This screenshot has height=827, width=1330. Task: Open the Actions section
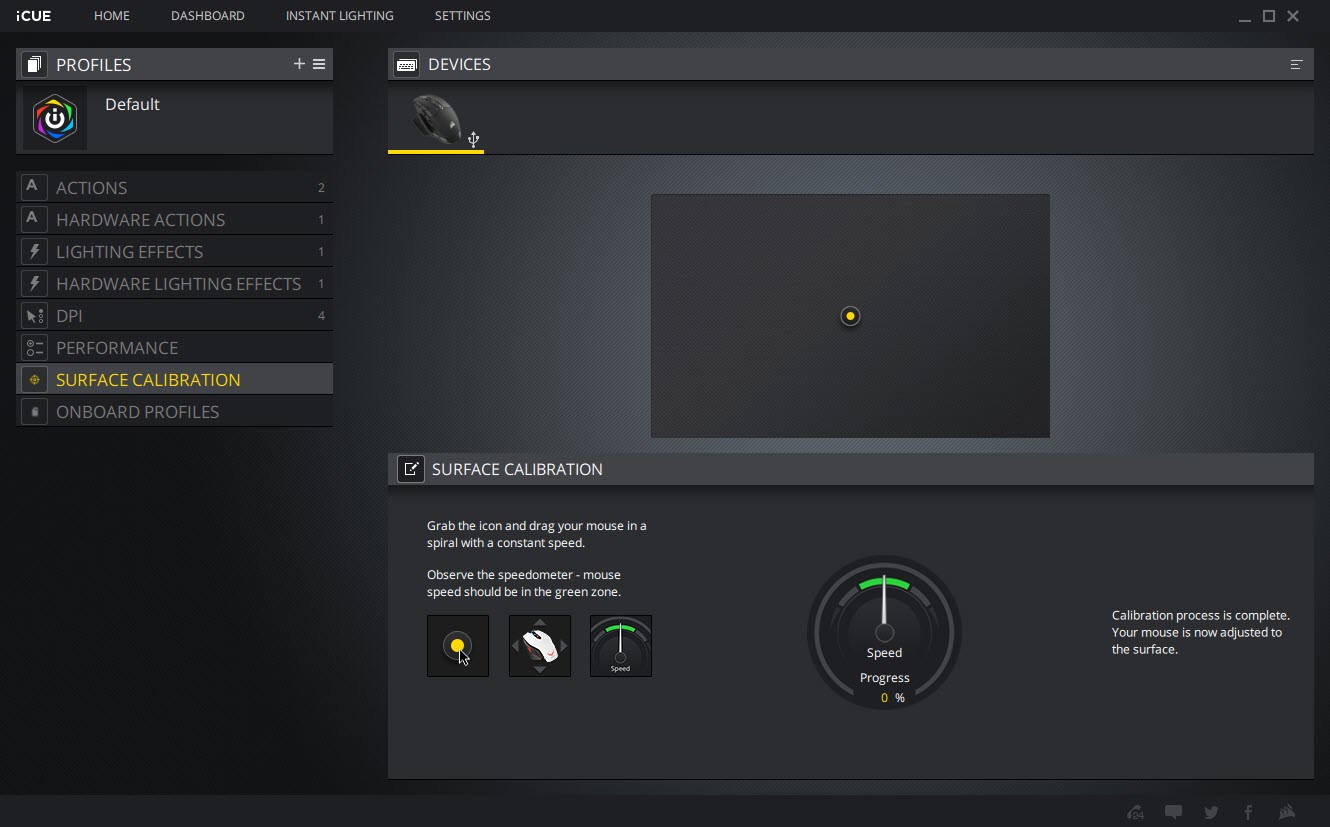point(175,187)
